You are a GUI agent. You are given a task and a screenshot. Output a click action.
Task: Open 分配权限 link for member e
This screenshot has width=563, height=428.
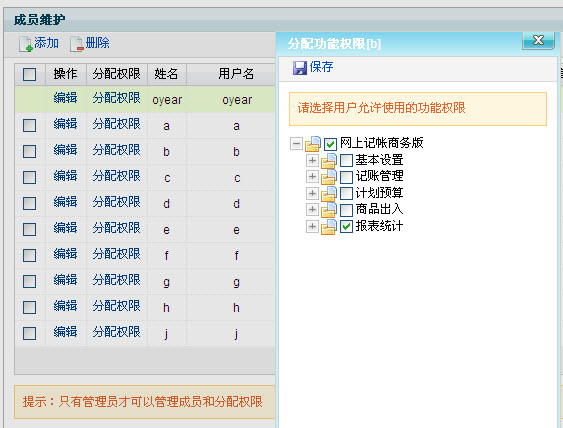[116, 228]
